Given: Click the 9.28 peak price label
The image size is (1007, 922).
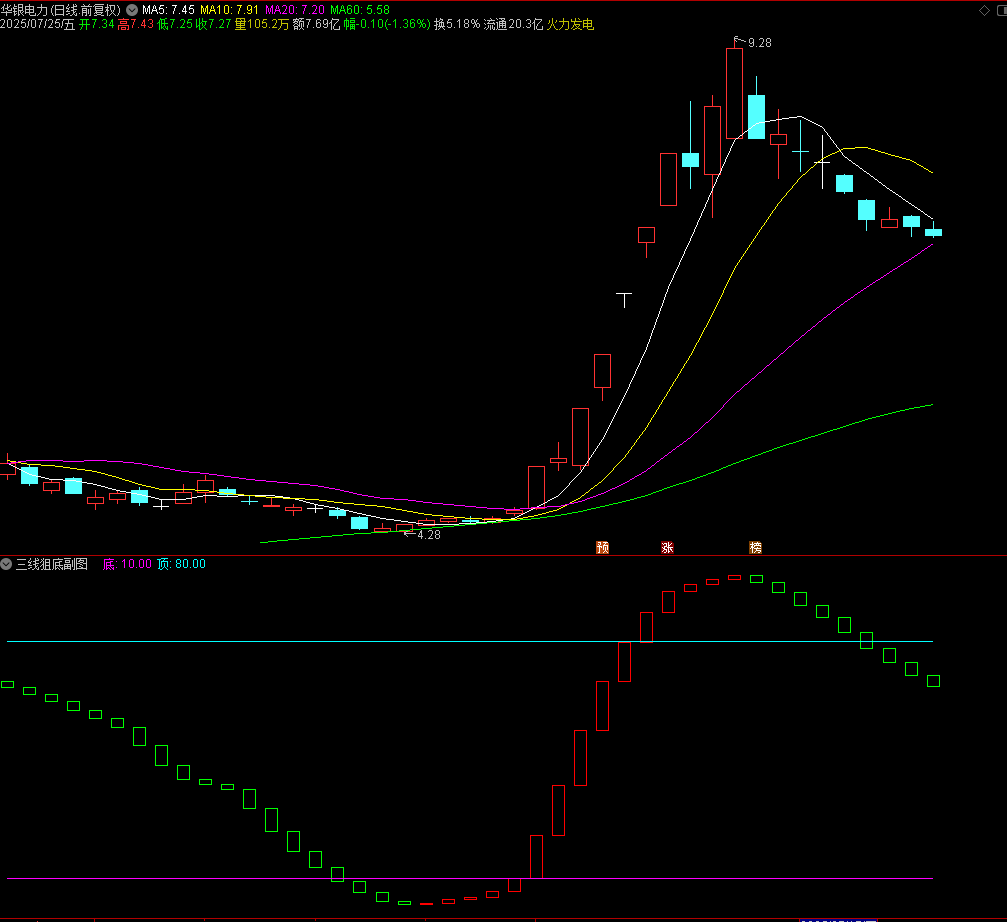Looking at the screenshot, I should (760, 43).
